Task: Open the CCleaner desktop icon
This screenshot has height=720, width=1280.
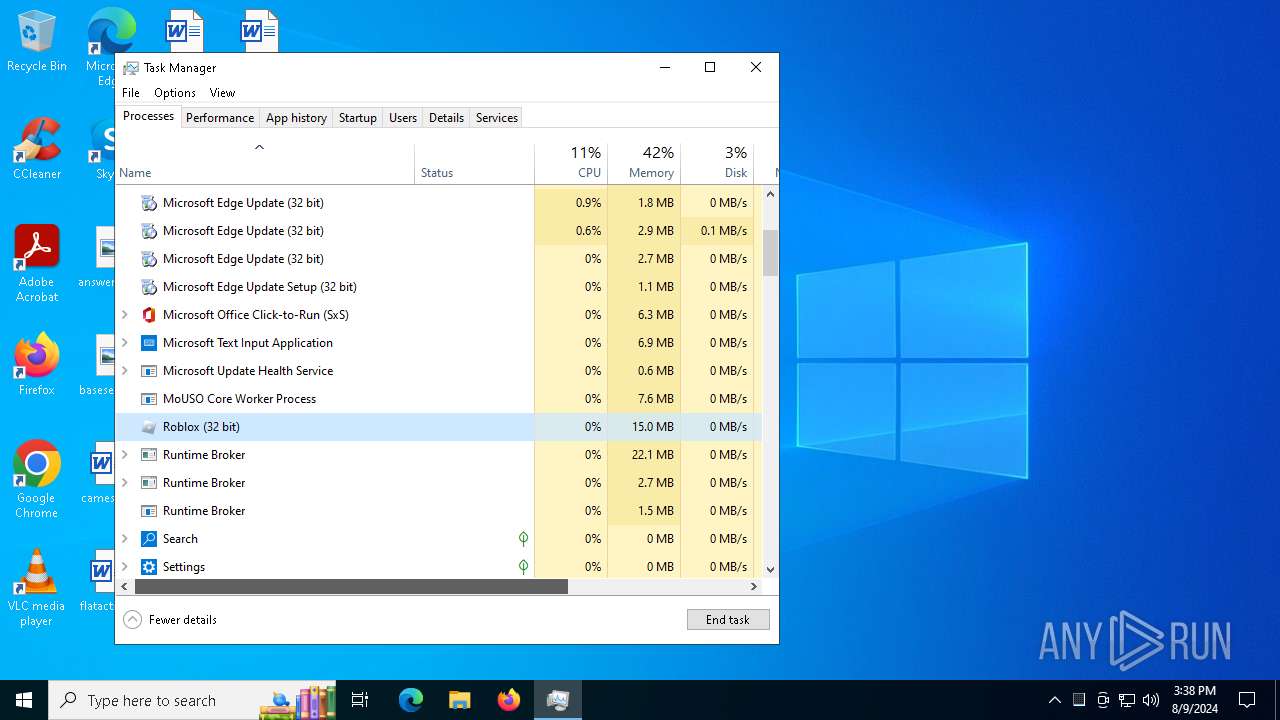Action: [36, 149]
